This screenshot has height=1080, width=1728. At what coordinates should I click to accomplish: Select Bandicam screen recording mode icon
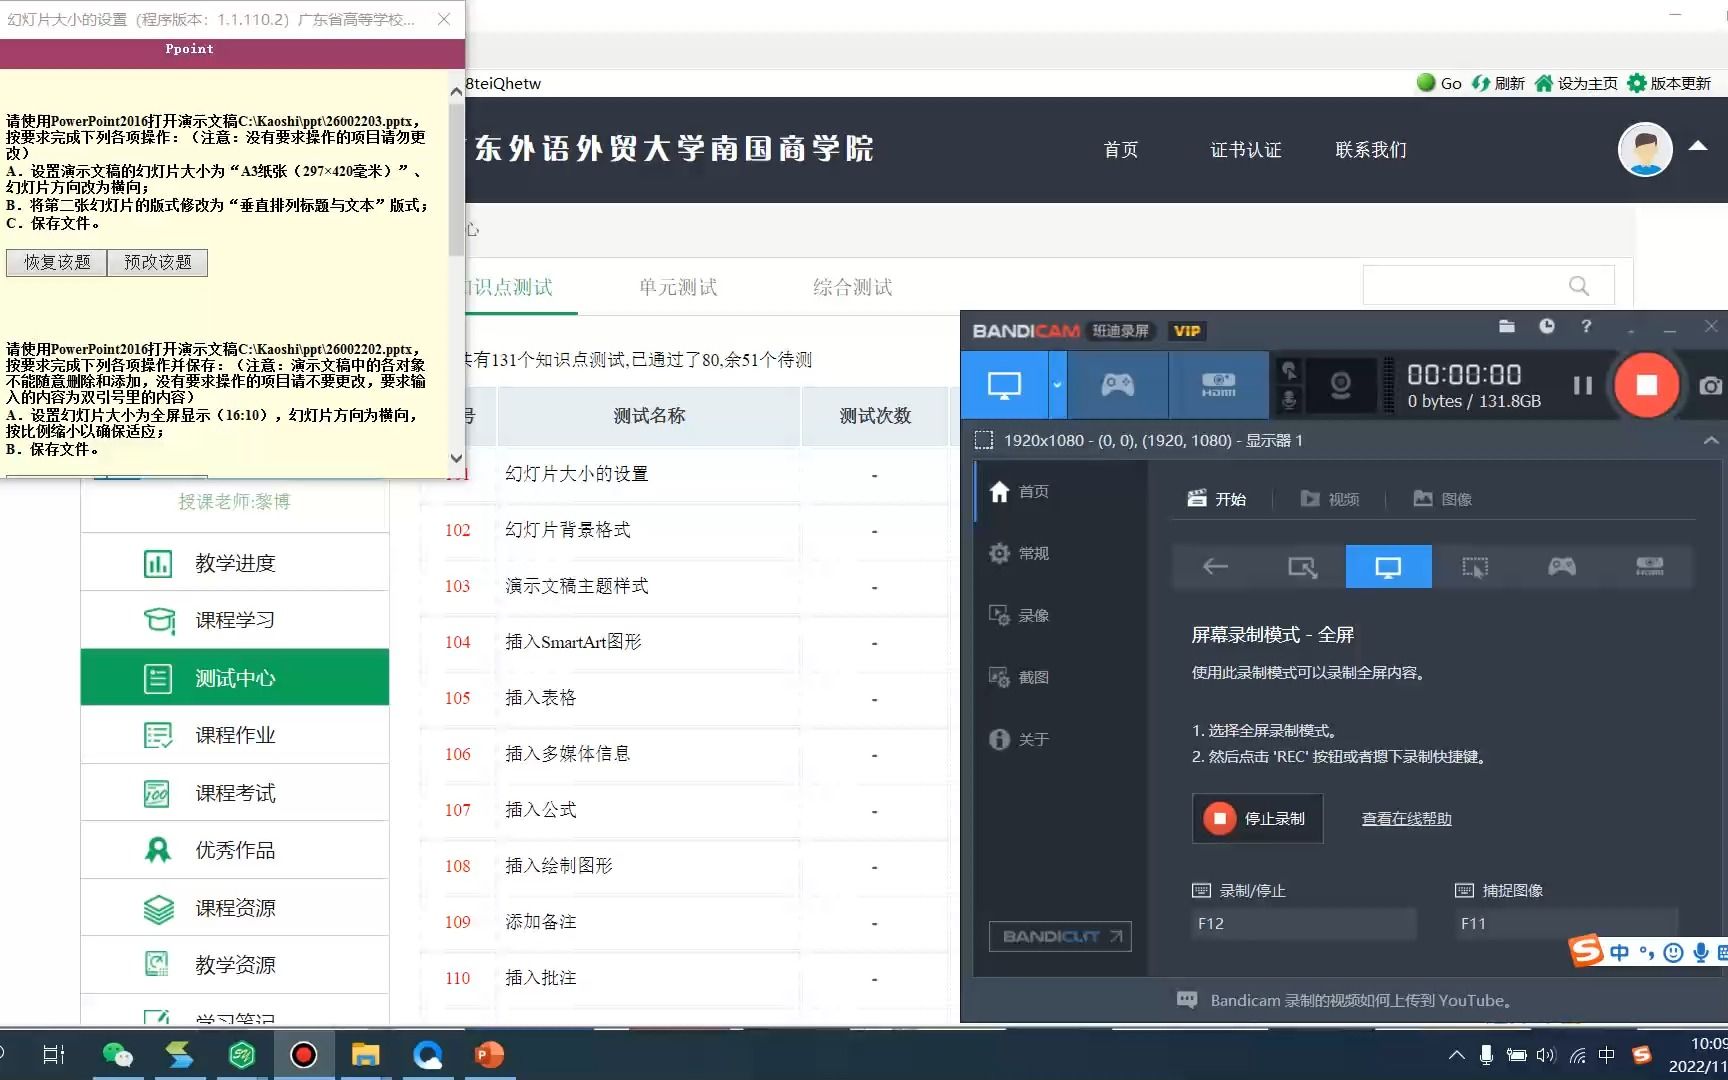(1004, 385)
